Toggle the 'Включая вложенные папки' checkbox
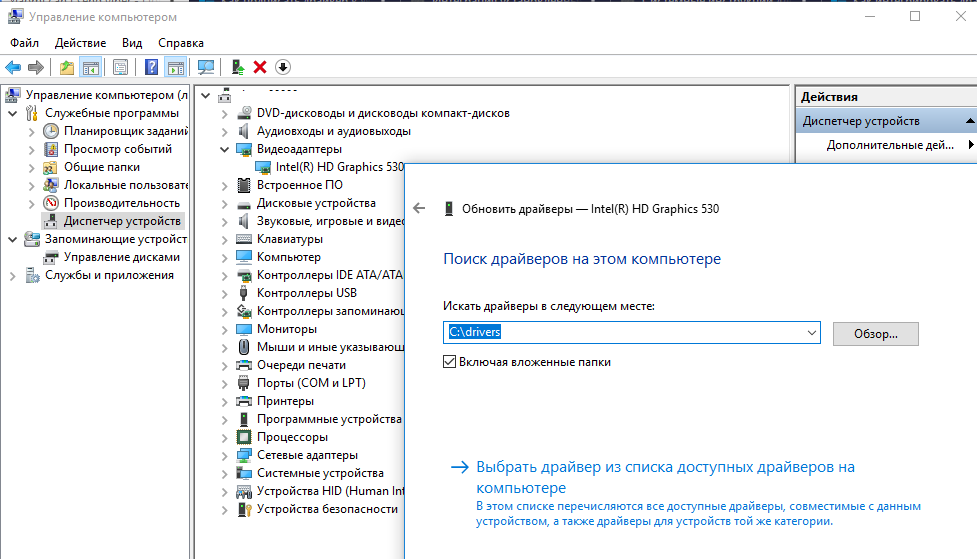The width and height of the screenshot is (977, 559). tap(450, 362)
